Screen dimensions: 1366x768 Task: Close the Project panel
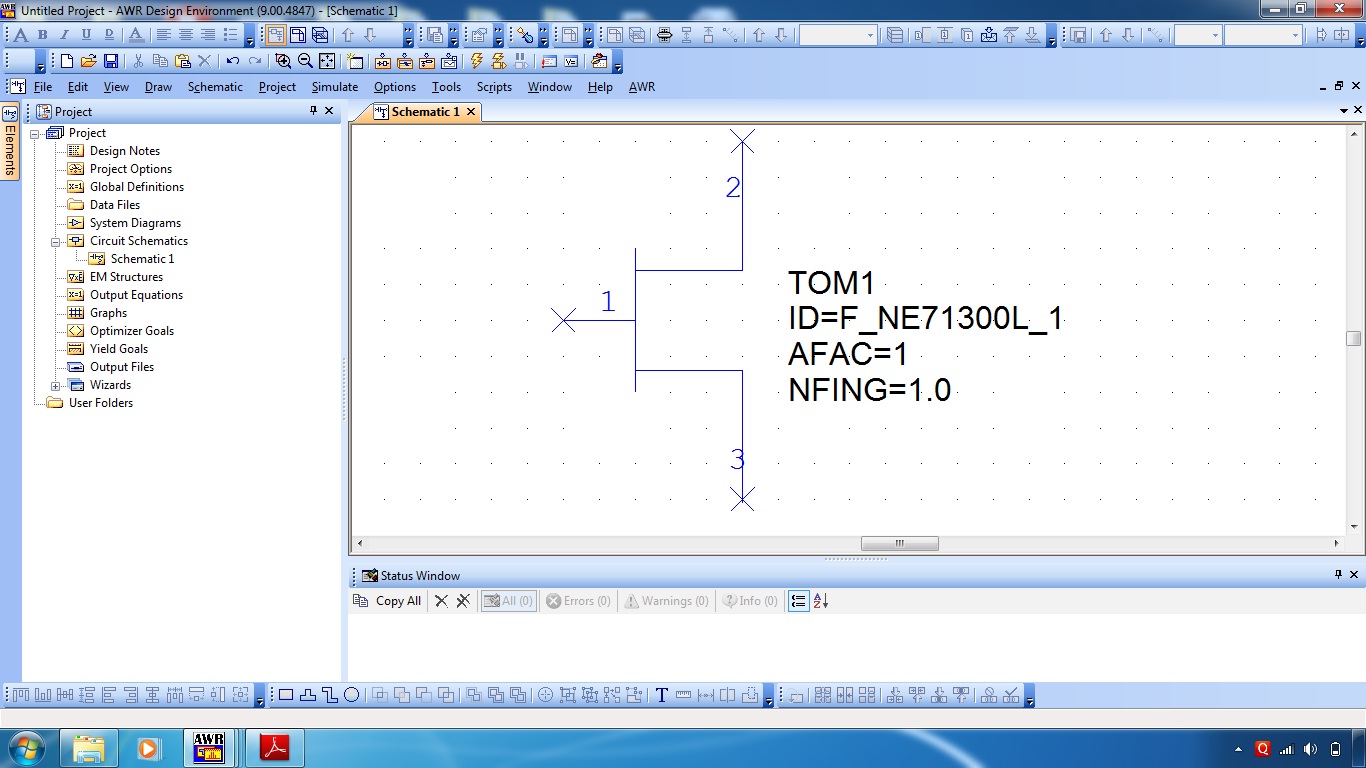pos(330,111)
